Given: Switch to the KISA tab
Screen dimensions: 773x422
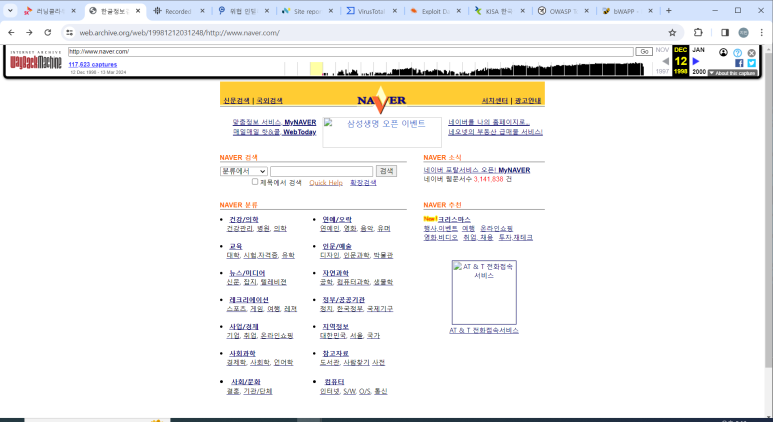Looking at the screenshot, I should (x=499, y=11).
